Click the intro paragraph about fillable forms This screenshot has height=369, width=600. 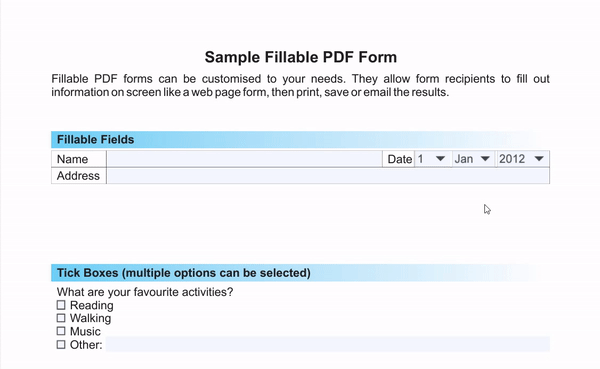(300, 85)
